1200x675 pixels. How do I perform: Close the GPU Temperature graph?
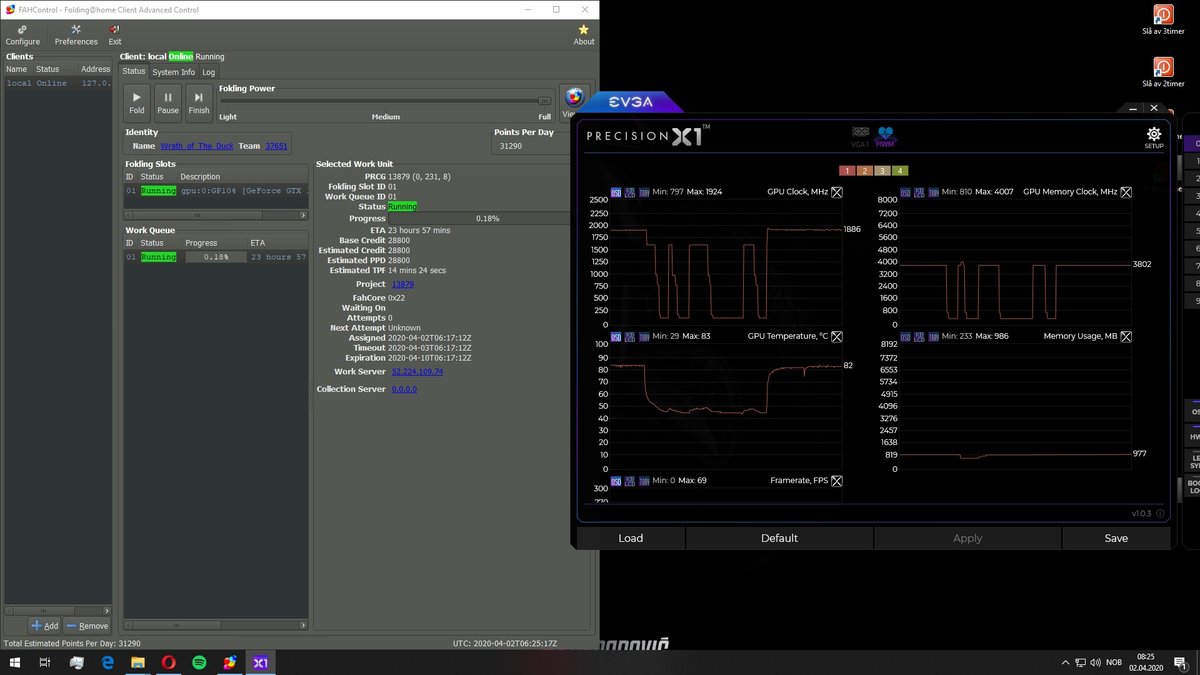tap(837, 337)
